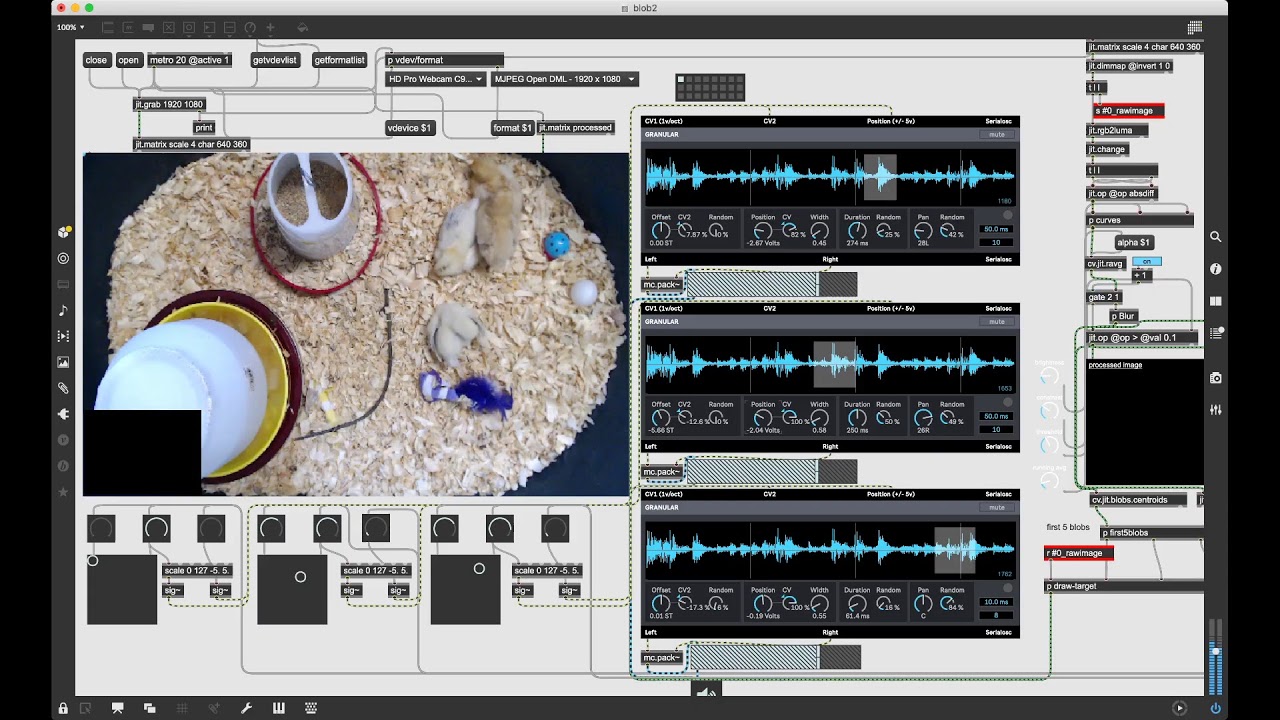Screen dimensions: 1280x720
Task: Open the MJPEG Open DML format dropdown
Action: pyautogui.click(x=565, y=79)
